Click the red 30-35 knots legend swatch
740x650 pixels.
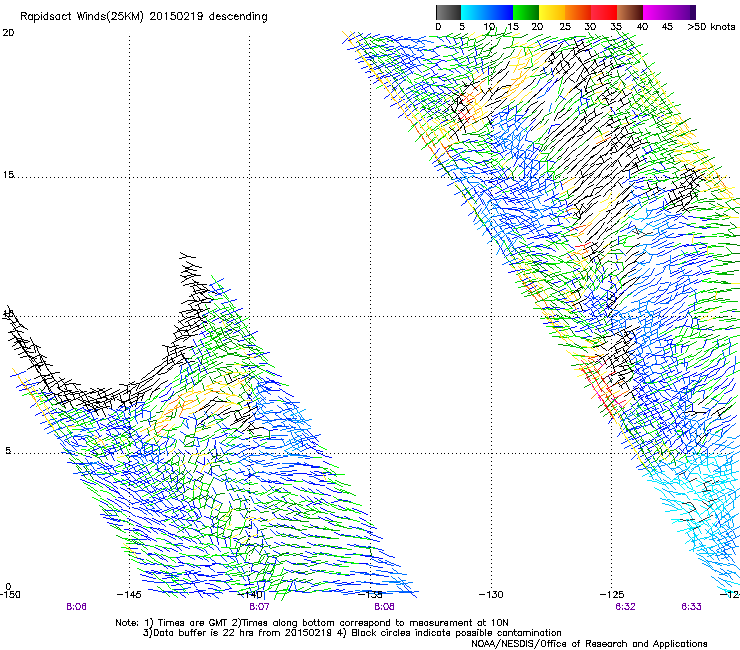click(604, 12)
